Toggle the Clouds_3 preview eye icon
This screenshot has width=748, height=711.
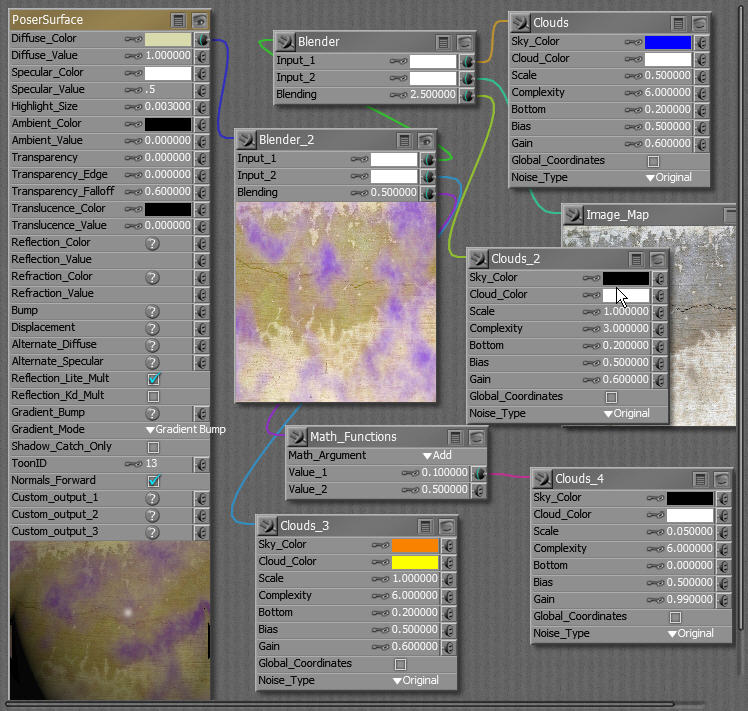[x=447, y=526]
